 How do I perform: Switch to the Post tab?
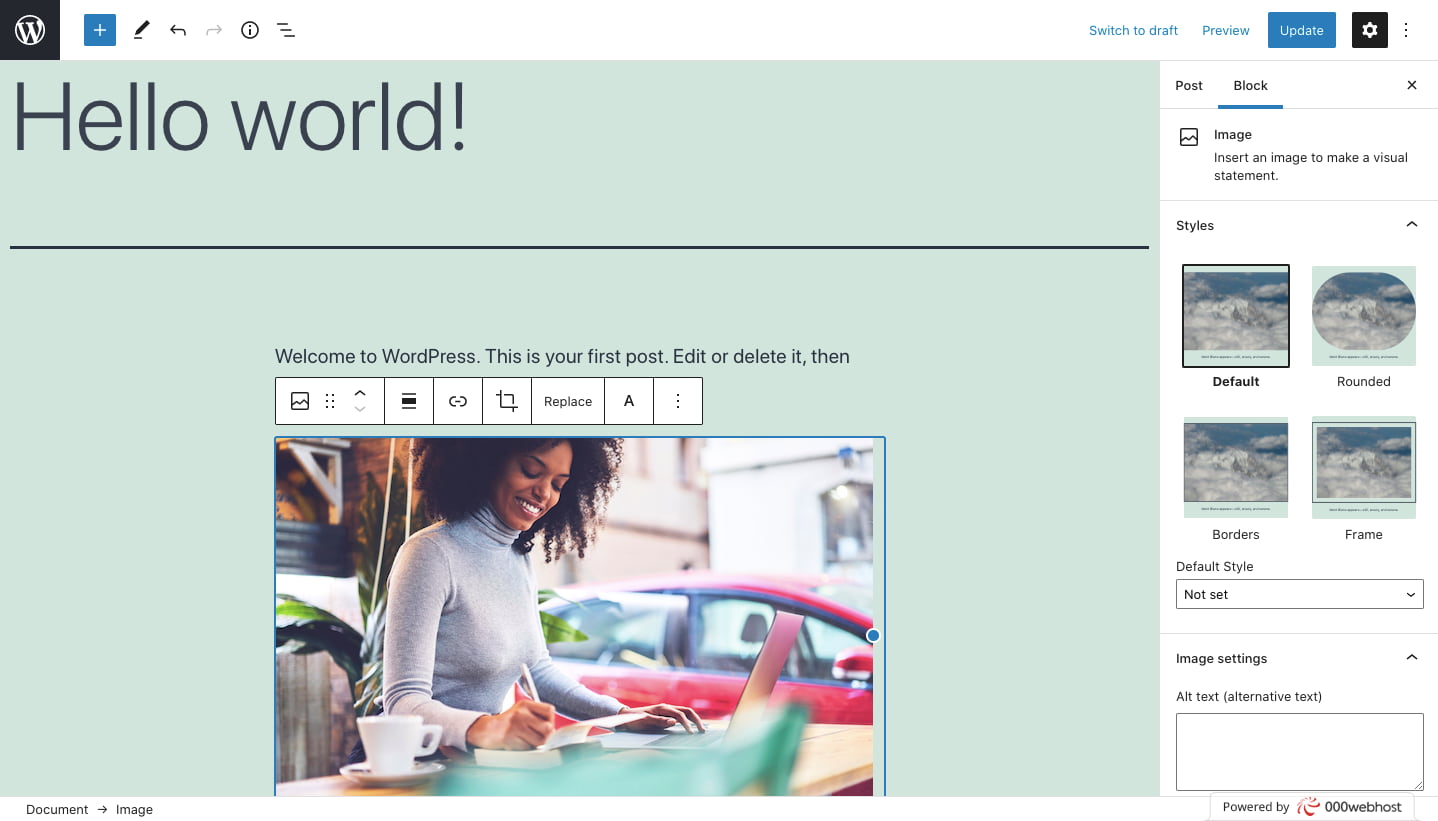(x=1189, y=85)
